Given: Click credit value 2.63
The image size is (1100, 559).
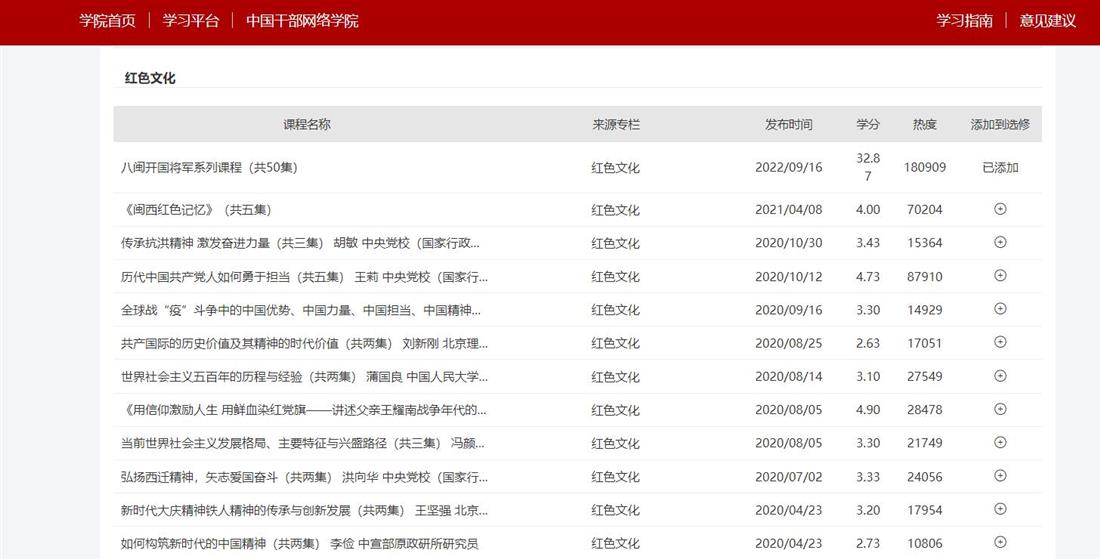Looking at the screenshot, I should 868,343.
